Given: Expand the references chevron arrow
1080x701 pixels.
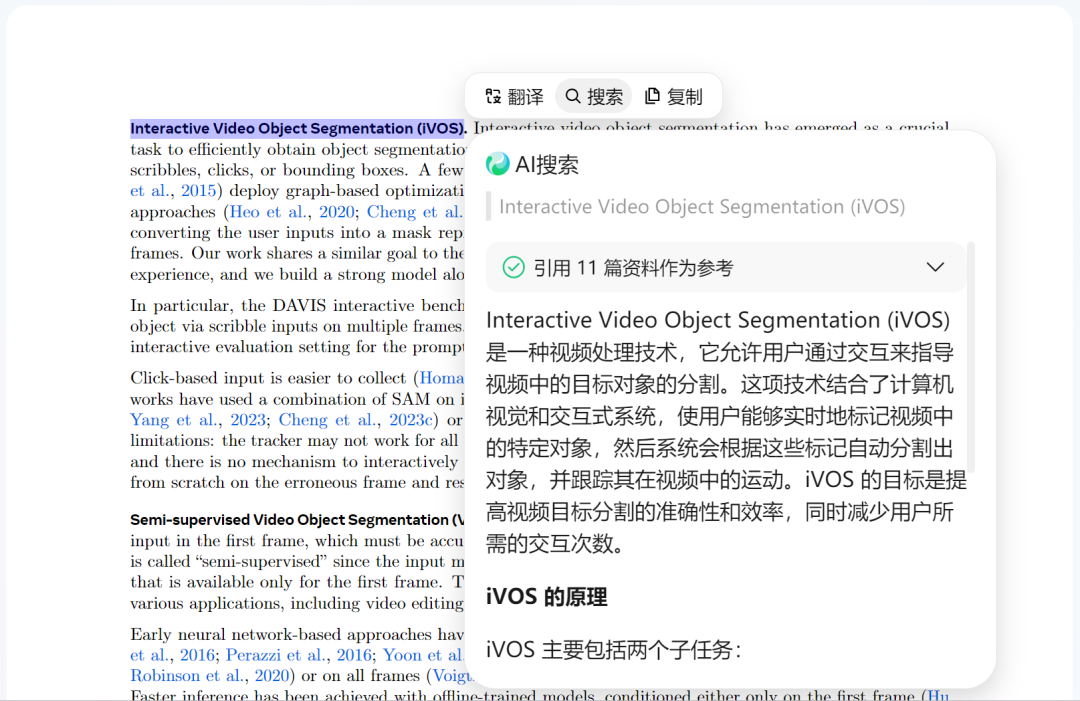Looking at the screenshot, I should (x=935, y=267).
